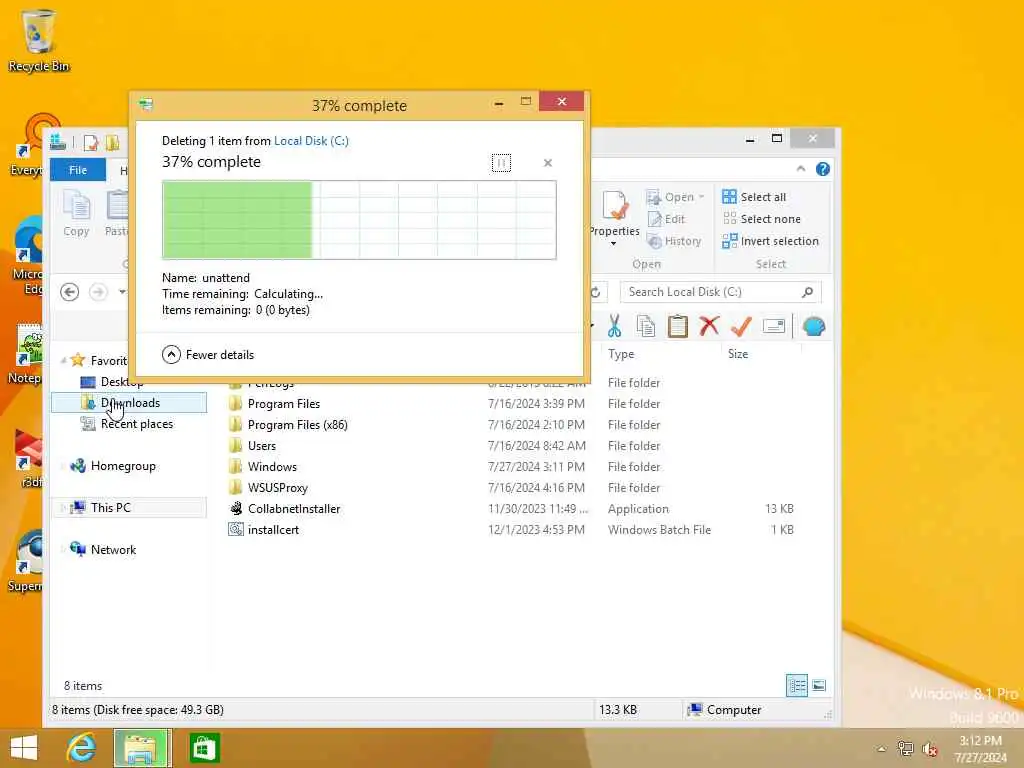
Task: Click Open in the ribbon
Action: click(671, 197)
